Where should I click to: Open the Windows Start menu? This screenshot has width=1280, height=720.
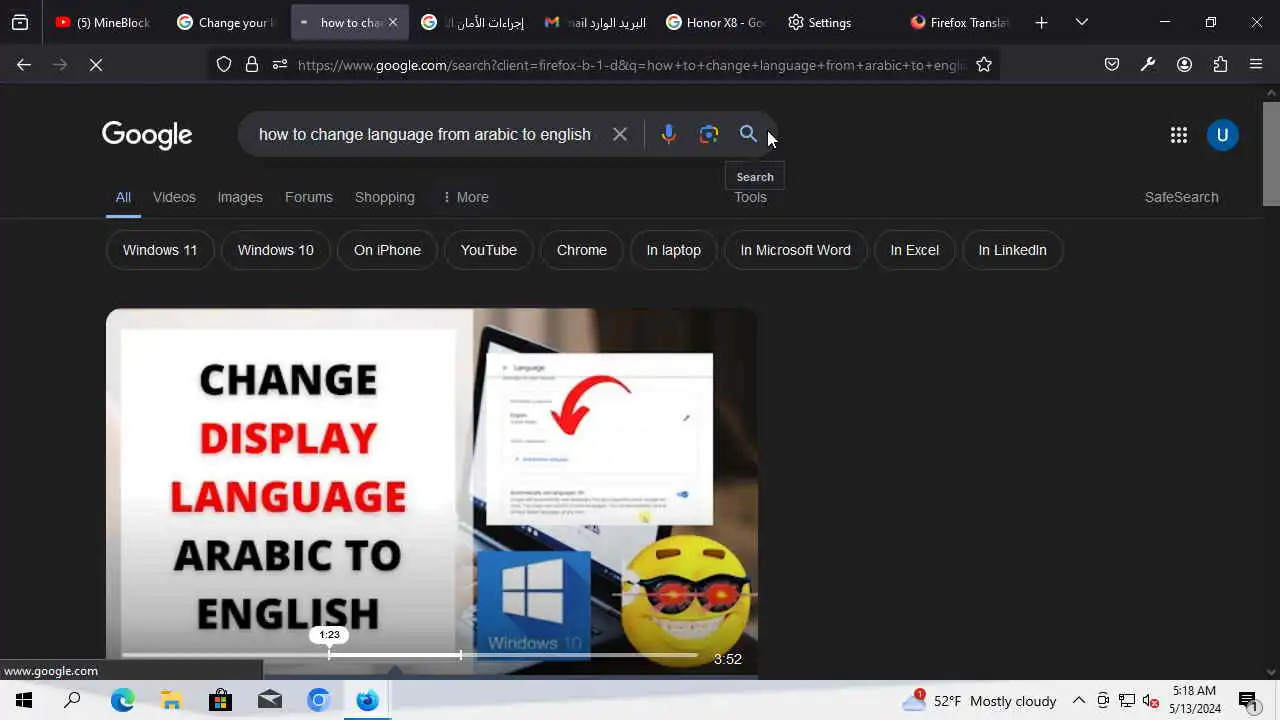24,701
